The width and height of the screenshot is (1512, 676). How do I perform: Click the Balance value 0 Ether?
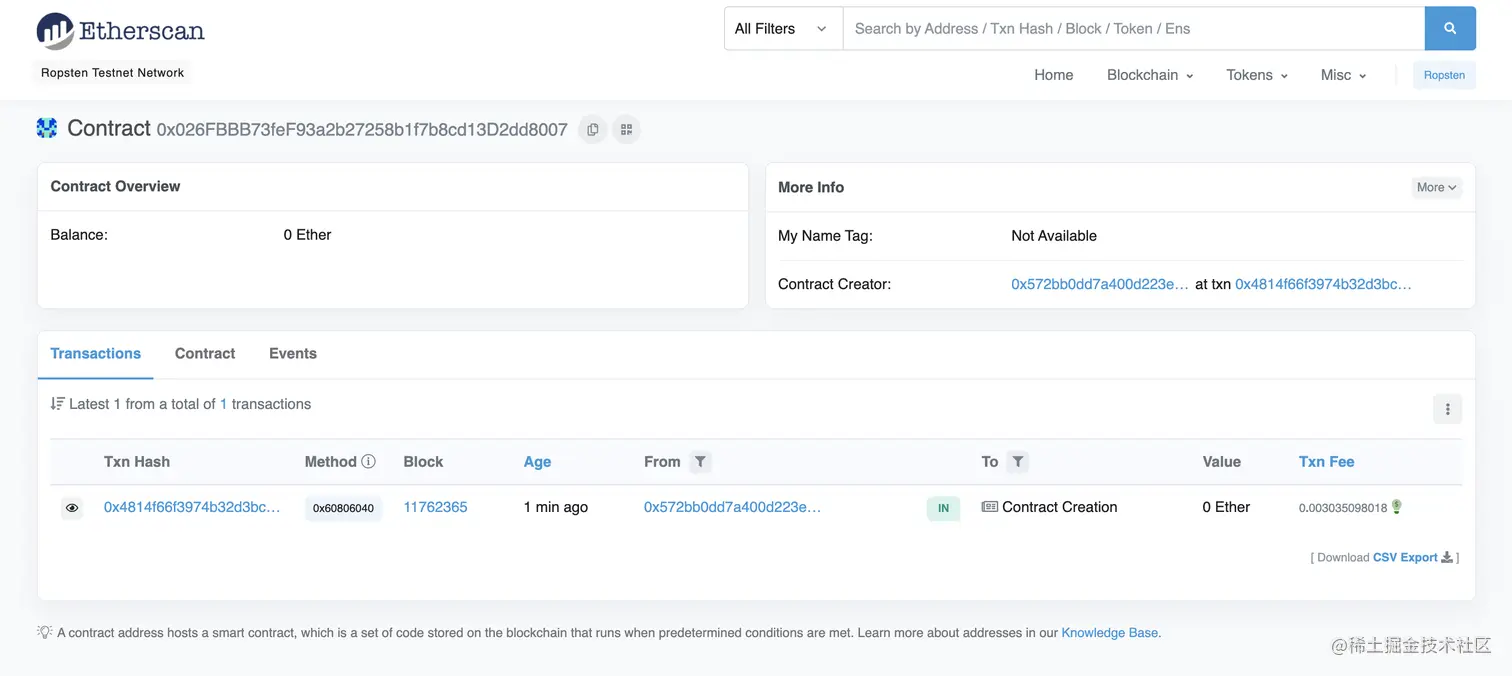[x=307, y=235]
